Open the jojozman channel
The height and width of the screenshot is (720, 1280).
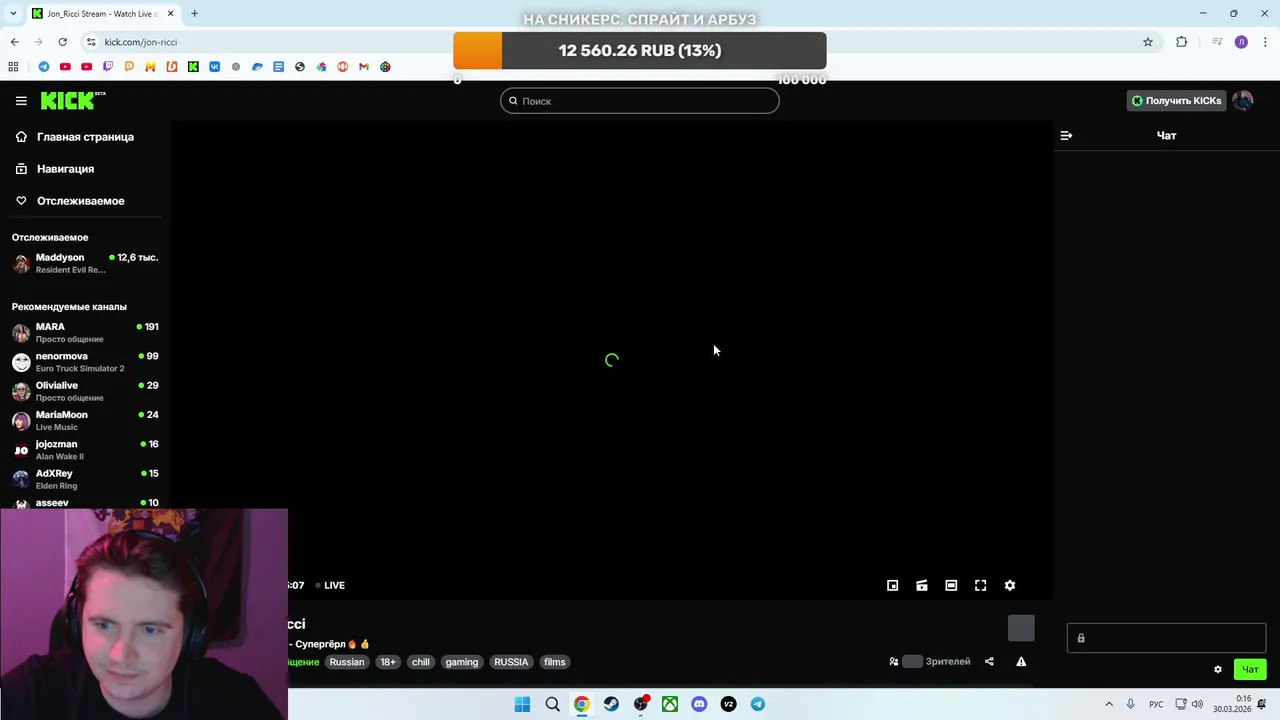tap(85, 450)
